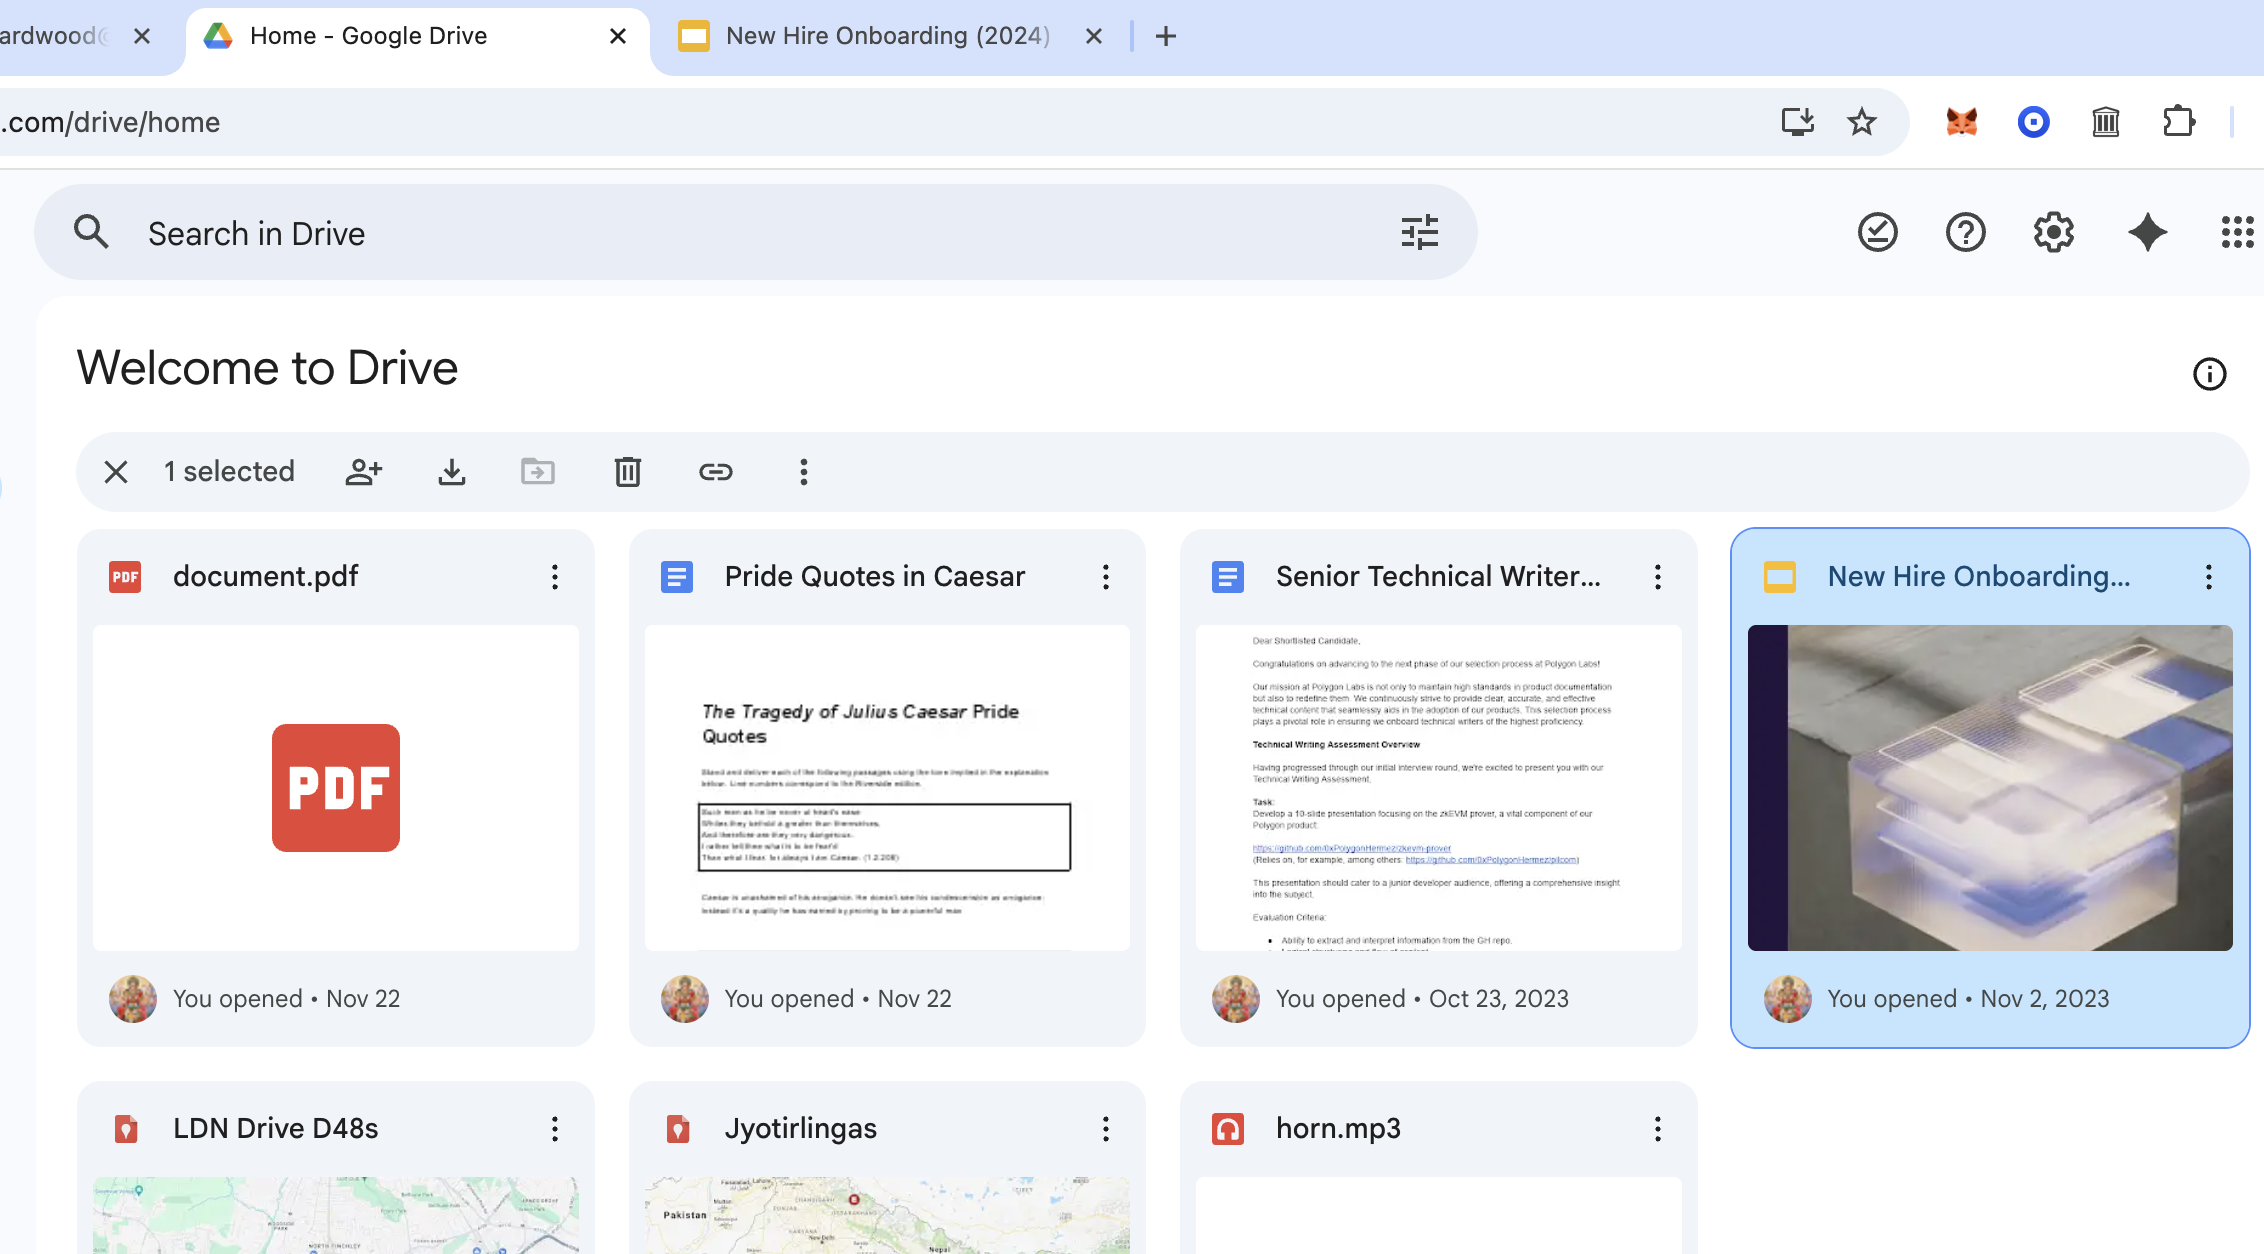This screenshot has height=1254, width=2264.
Task: Close the partially visible ardwood tab
Action: pos(142,36)
